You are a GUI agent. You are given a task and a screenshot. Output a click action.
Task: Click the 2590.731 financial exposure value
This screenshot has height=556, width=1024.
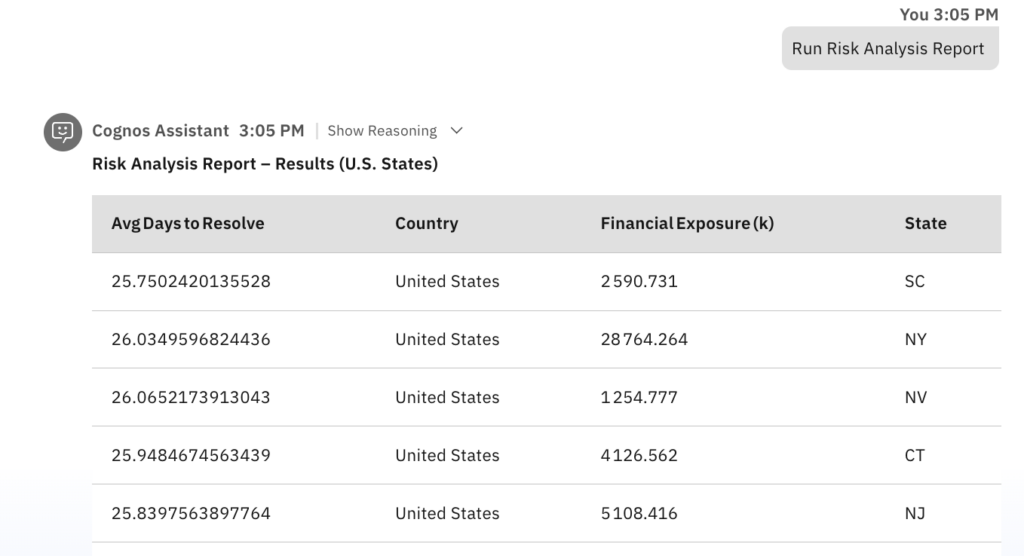[639, 282]
